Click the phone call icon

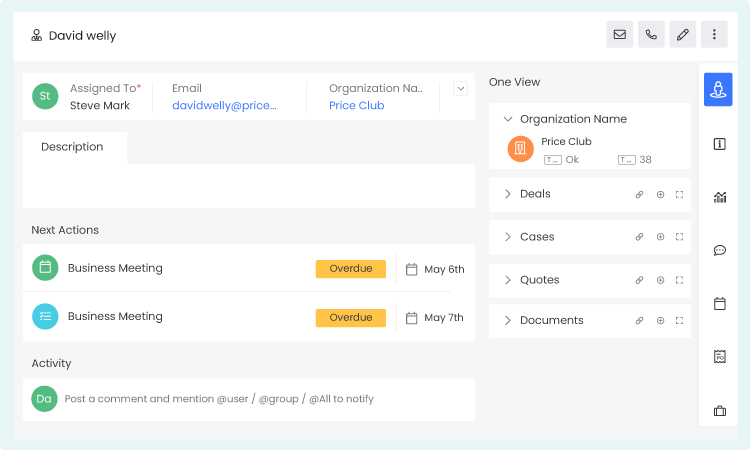coord(651,35)
